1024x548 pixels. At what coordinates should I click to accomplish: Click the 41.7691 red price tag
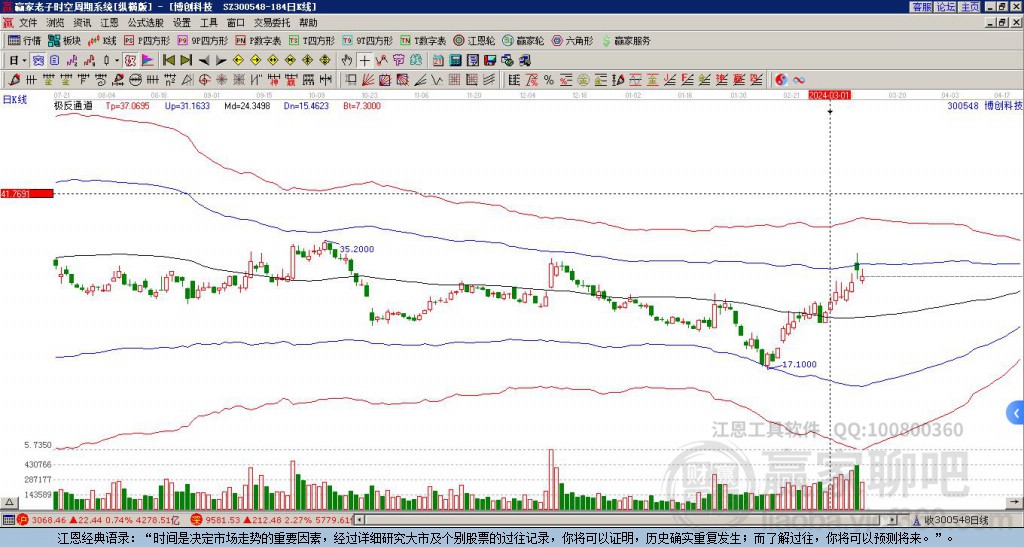tap(27, 194)
